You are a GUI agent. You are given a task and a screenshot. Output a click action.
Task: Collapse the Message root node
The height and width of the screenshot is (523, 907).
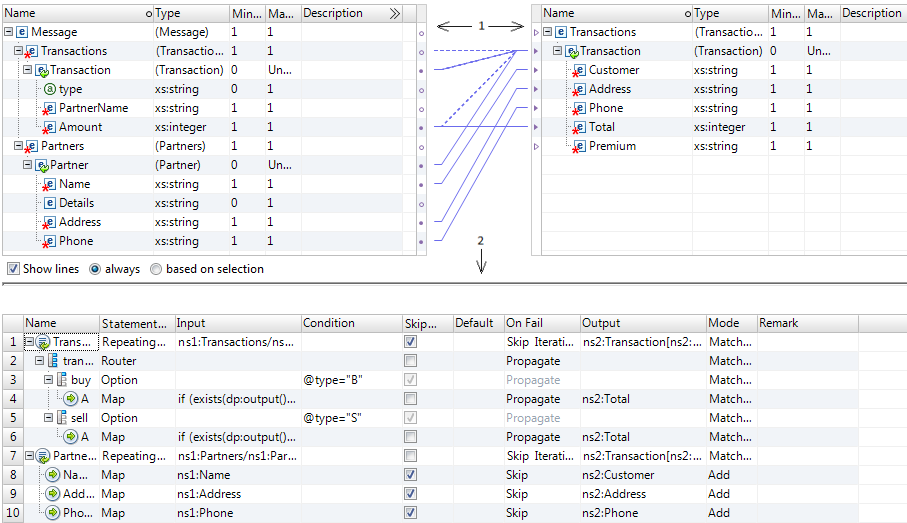coord(9,32)
